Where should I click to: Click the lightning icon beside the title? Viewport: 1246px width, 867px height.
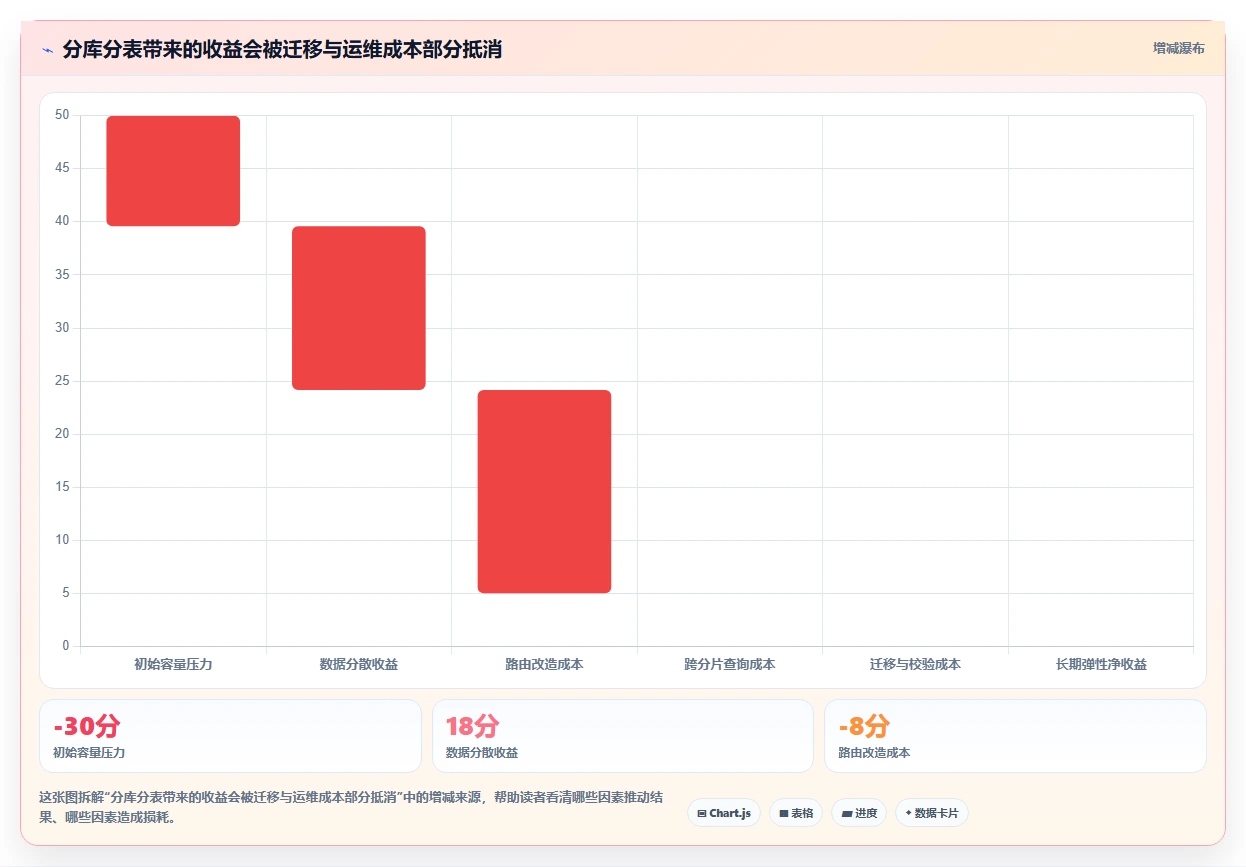point(48,50)
